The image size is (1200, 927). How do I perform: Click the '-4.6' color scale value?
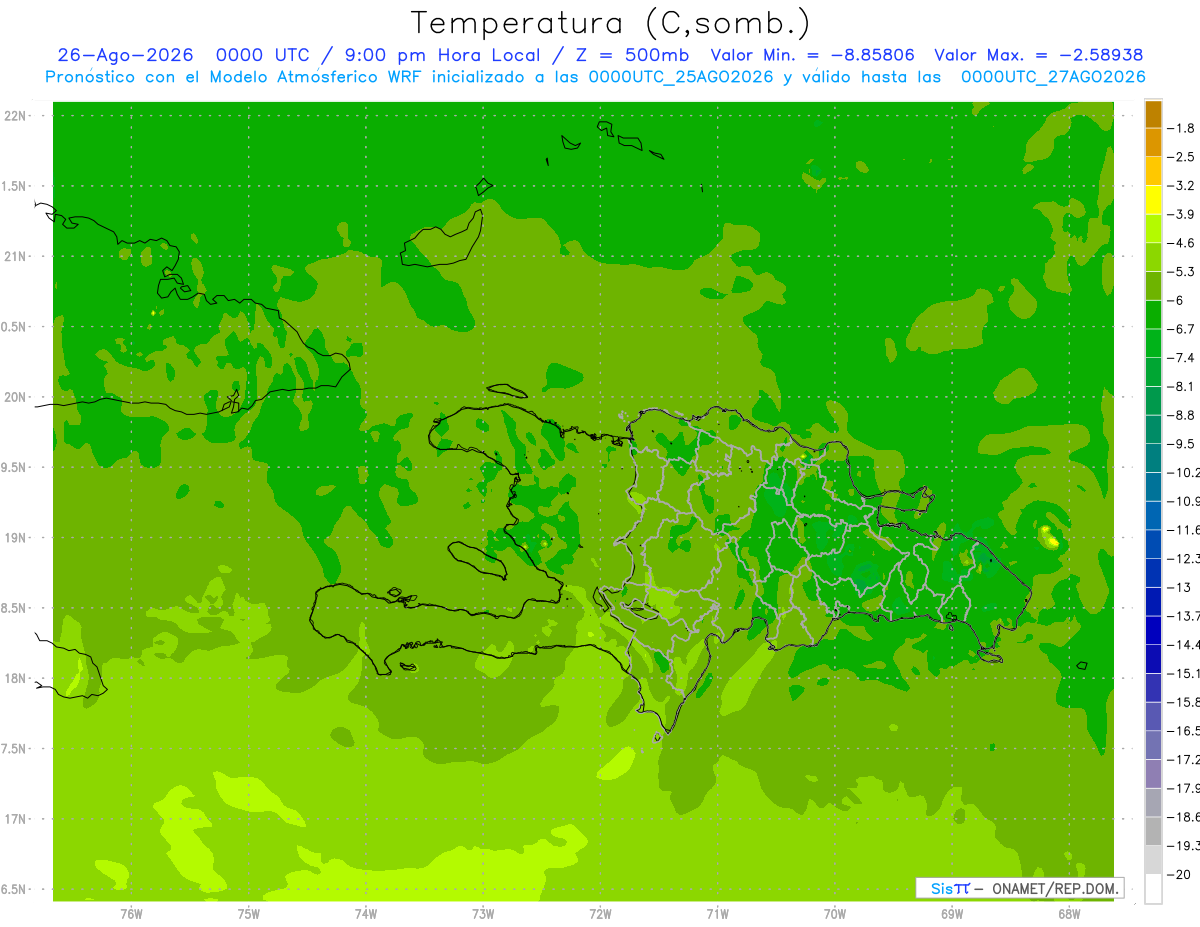coord(1181,243)
